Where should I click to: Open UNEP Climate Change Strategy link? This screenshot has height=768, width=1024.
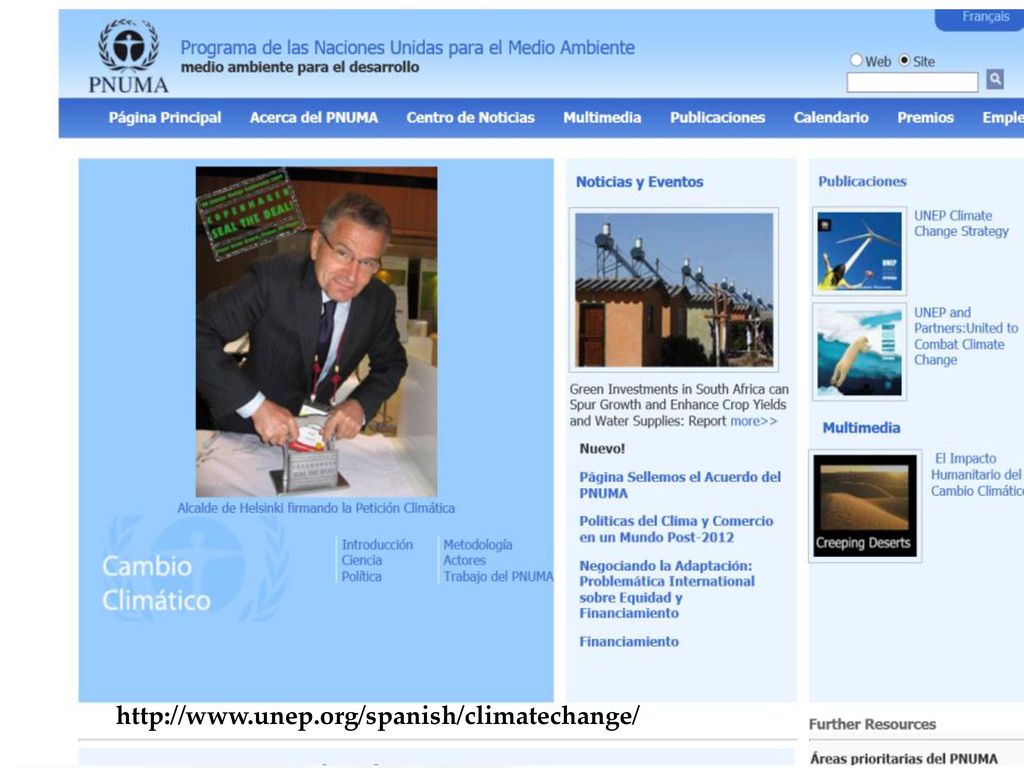point(961,223)
